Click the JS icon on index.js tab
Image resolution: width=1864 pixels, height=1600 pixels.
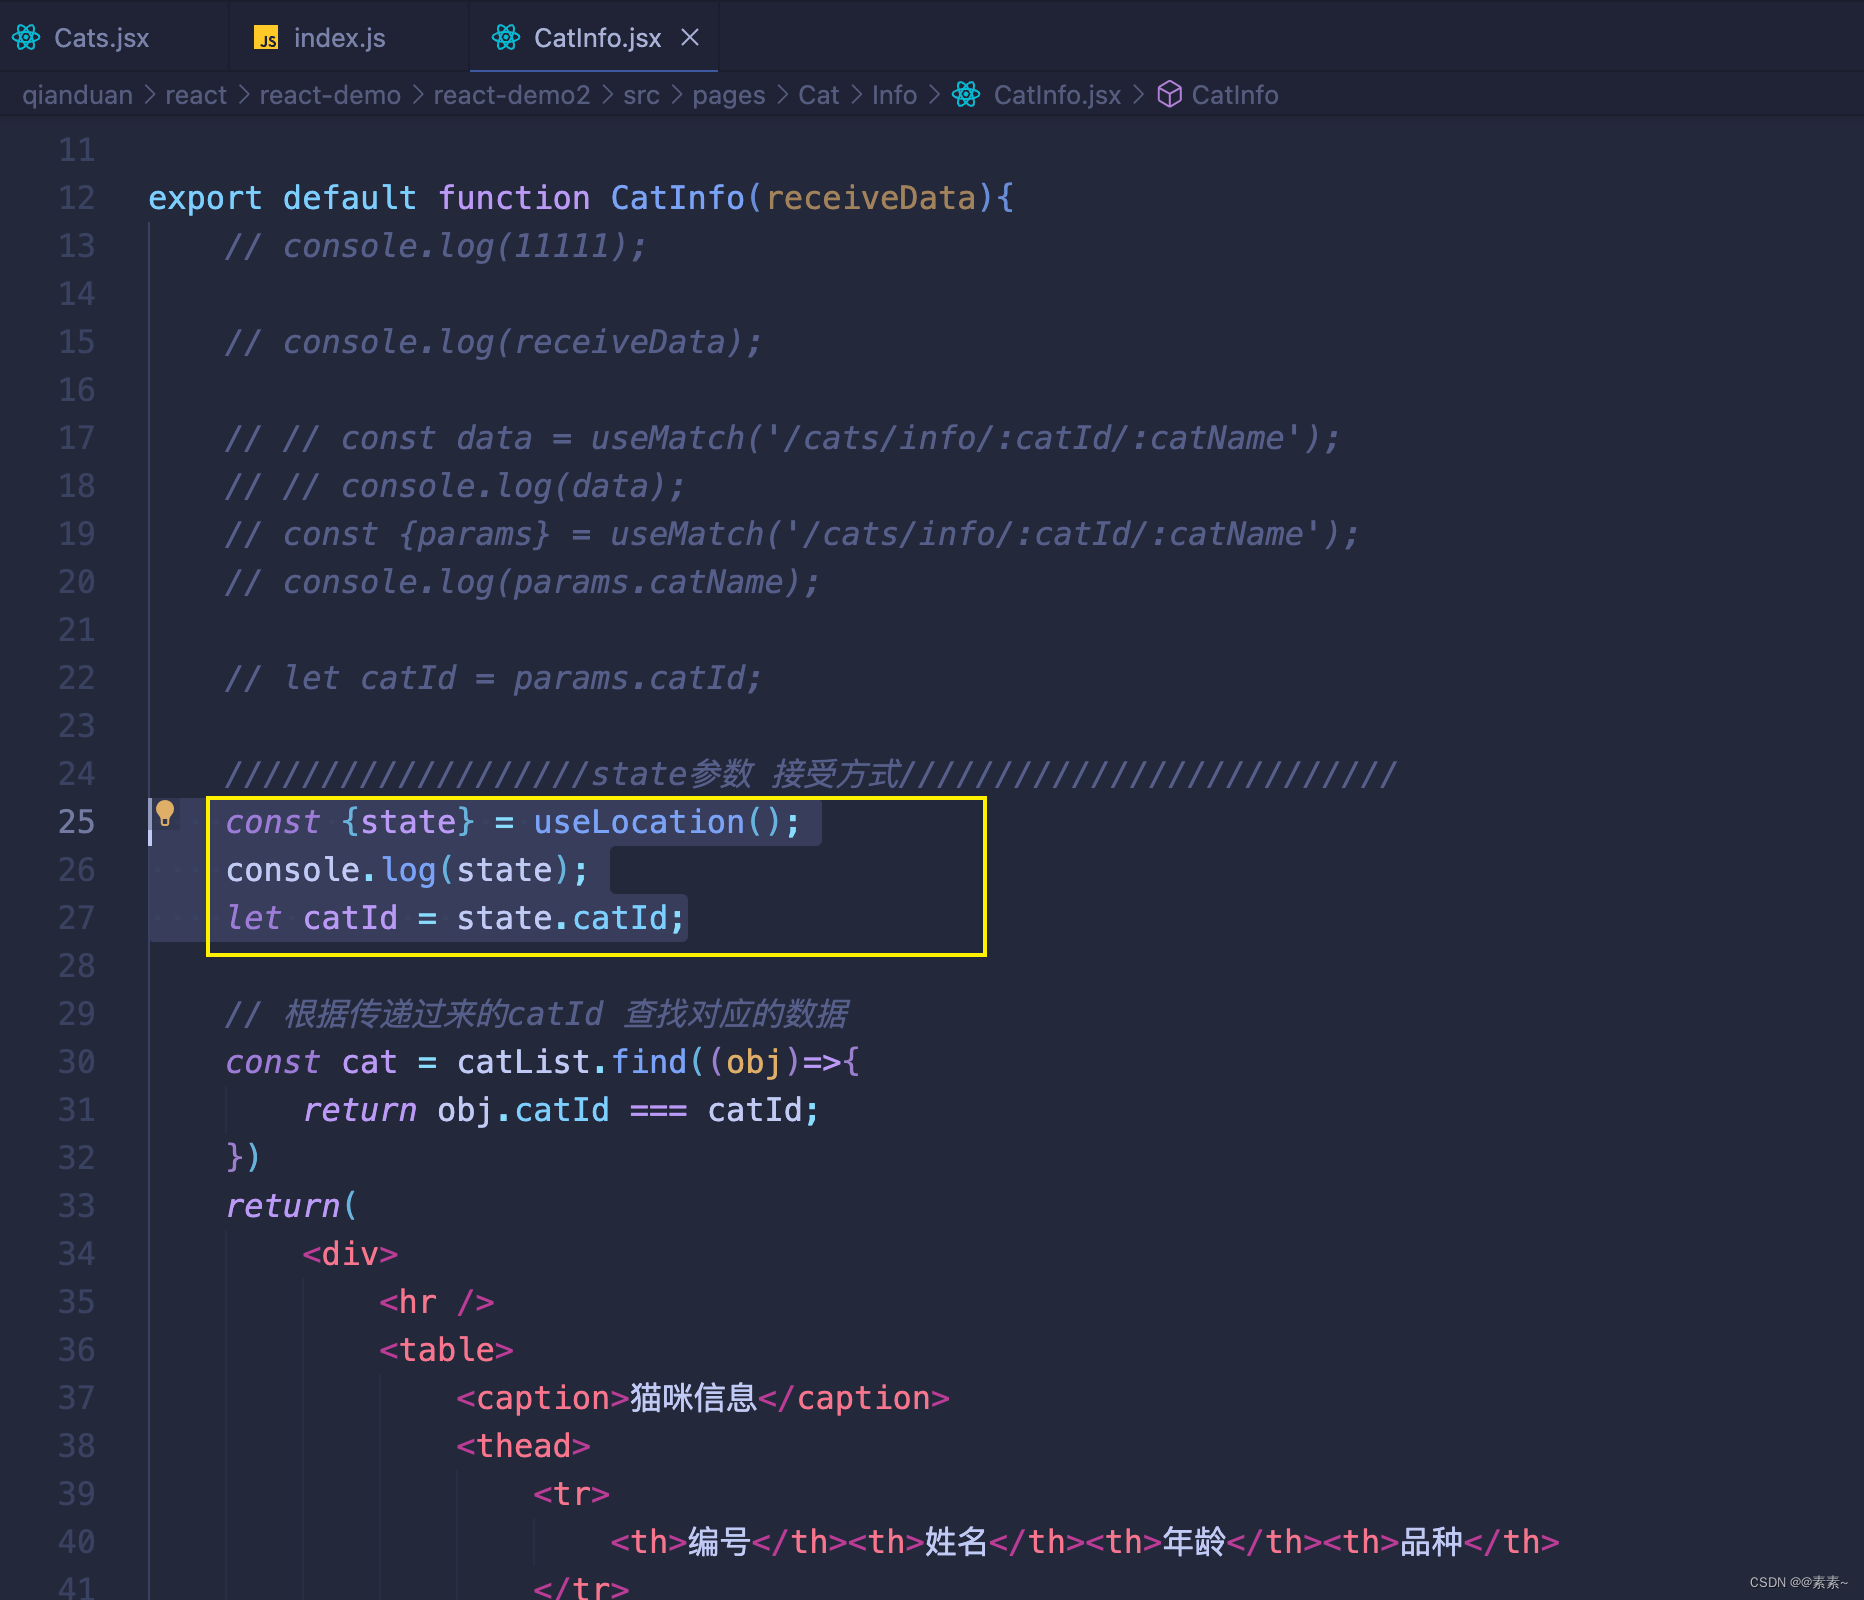(266, 38)
